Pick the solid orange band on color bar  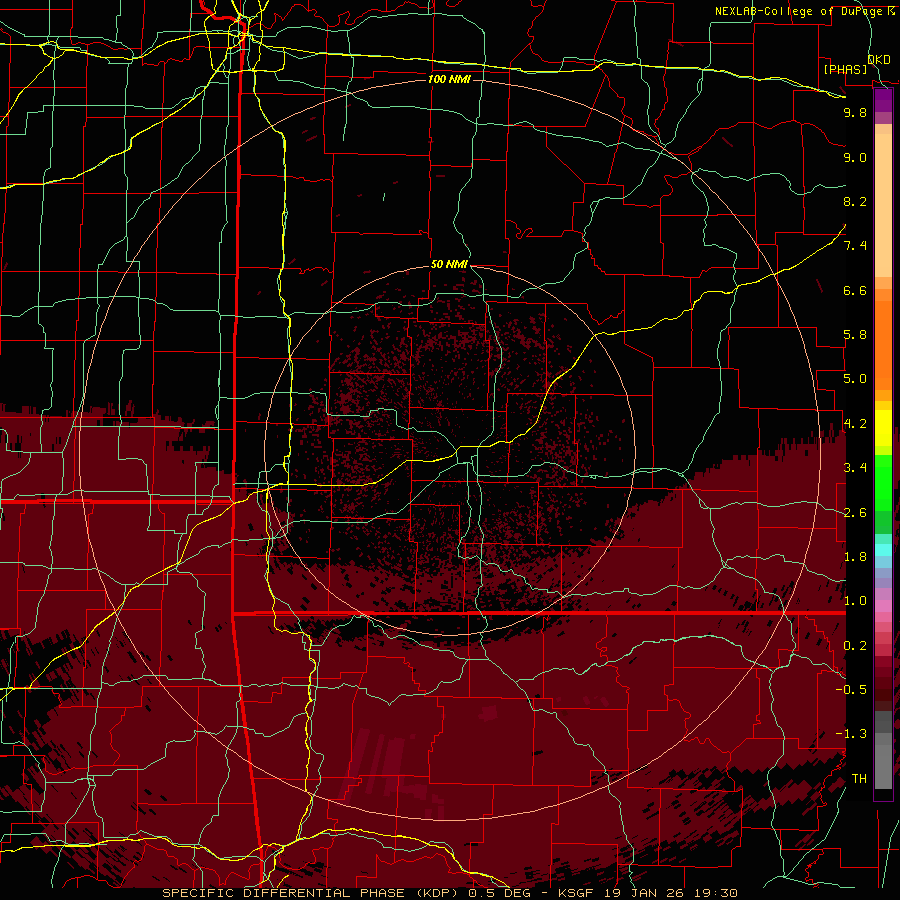click(883, 344)
